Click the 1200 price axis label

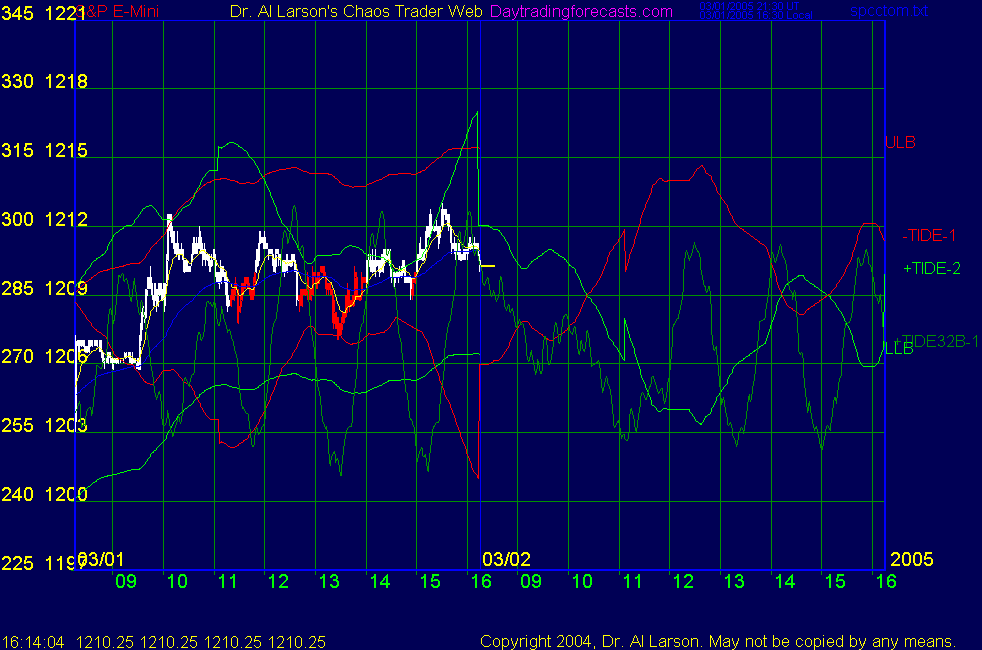point(66,494)
